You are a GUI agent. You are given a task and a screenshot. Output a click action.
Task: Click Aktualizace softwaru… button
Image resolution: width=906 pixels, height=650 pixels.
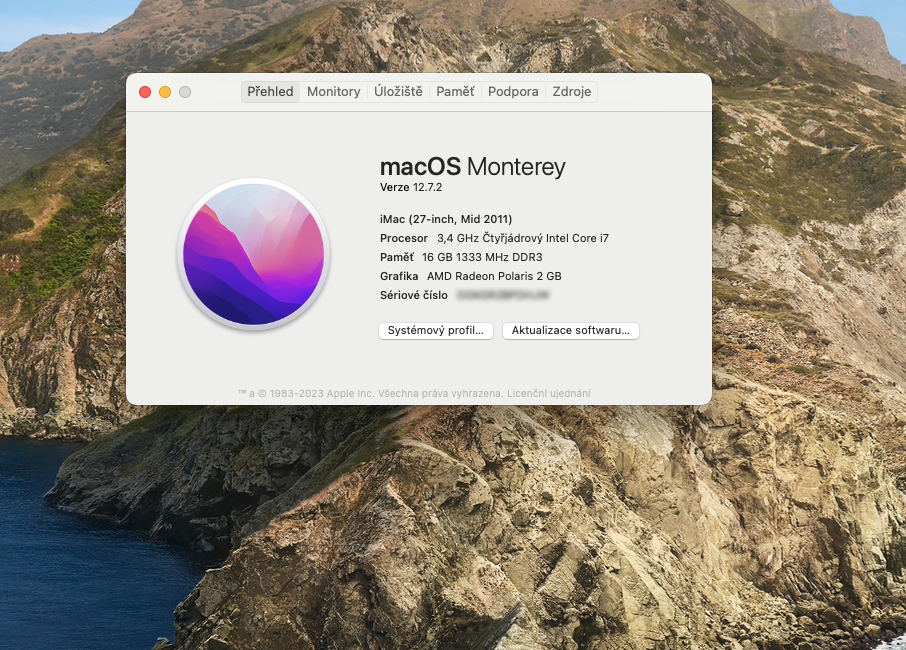point(571,330)
